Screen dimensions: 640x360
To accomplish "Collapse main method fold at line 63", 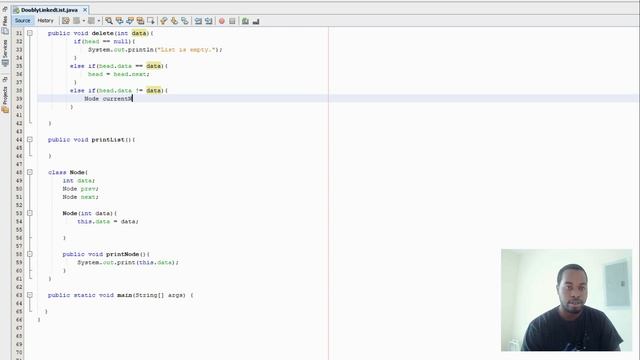I will [x=30, y=295].
